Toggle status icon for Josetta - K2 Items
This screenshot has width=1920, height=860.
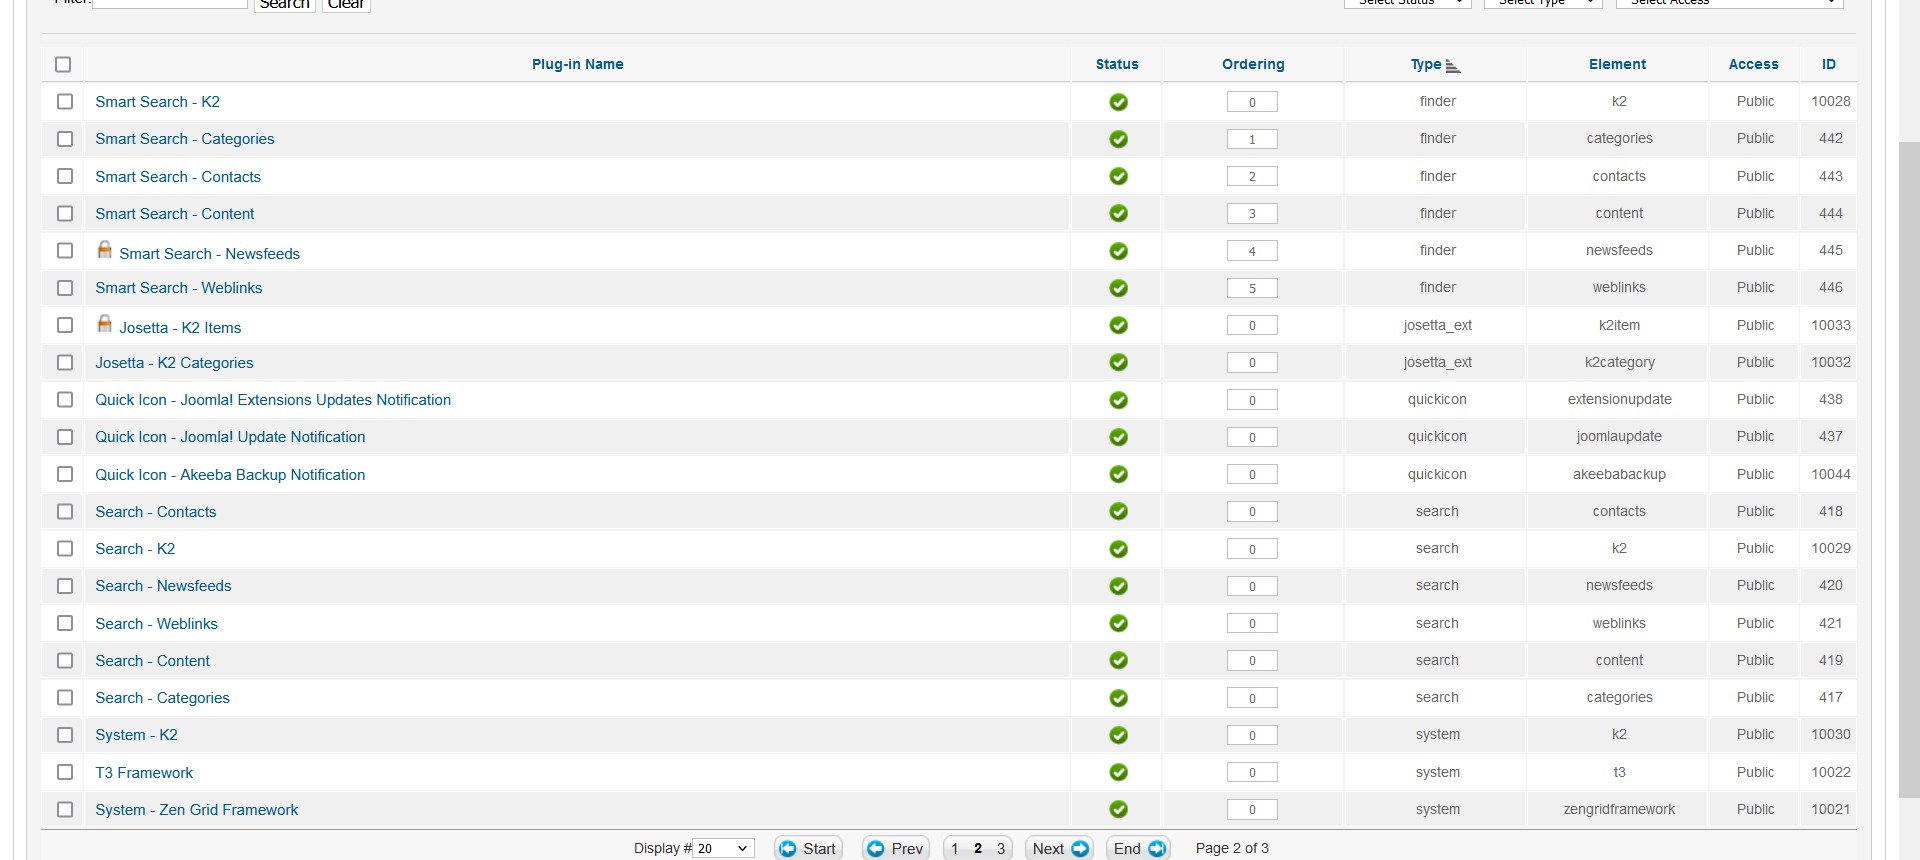(x=1118, y=325)
